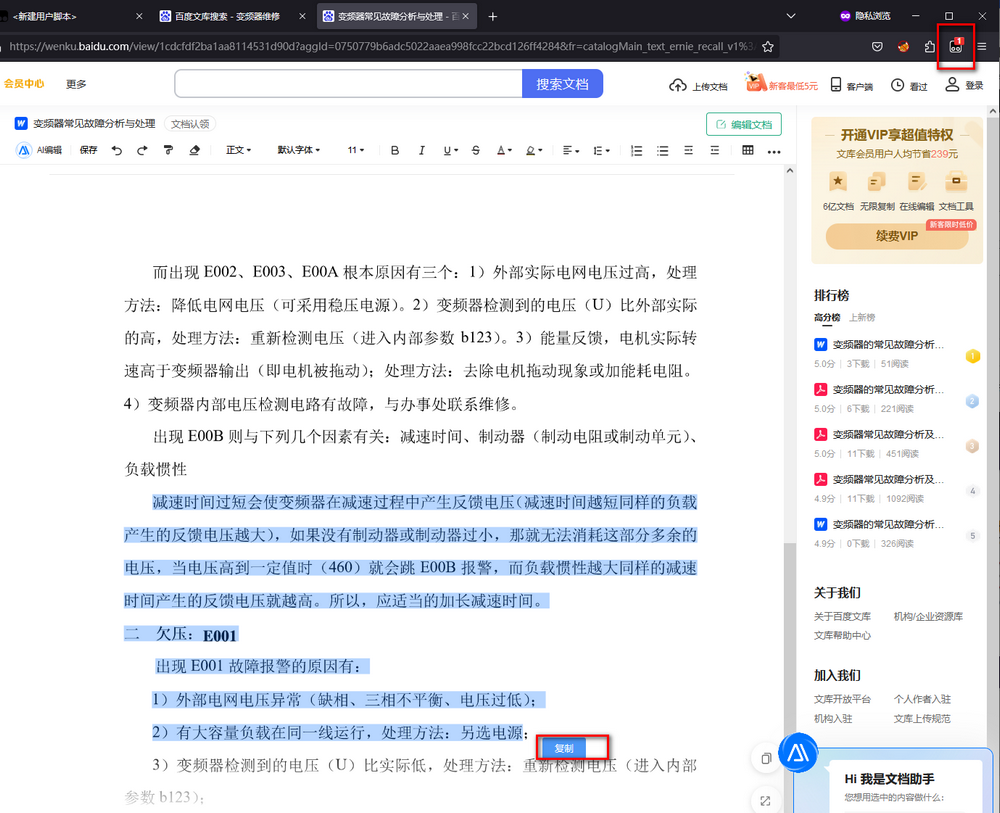Select the eraser clear-formatting tool

point(195,150)
